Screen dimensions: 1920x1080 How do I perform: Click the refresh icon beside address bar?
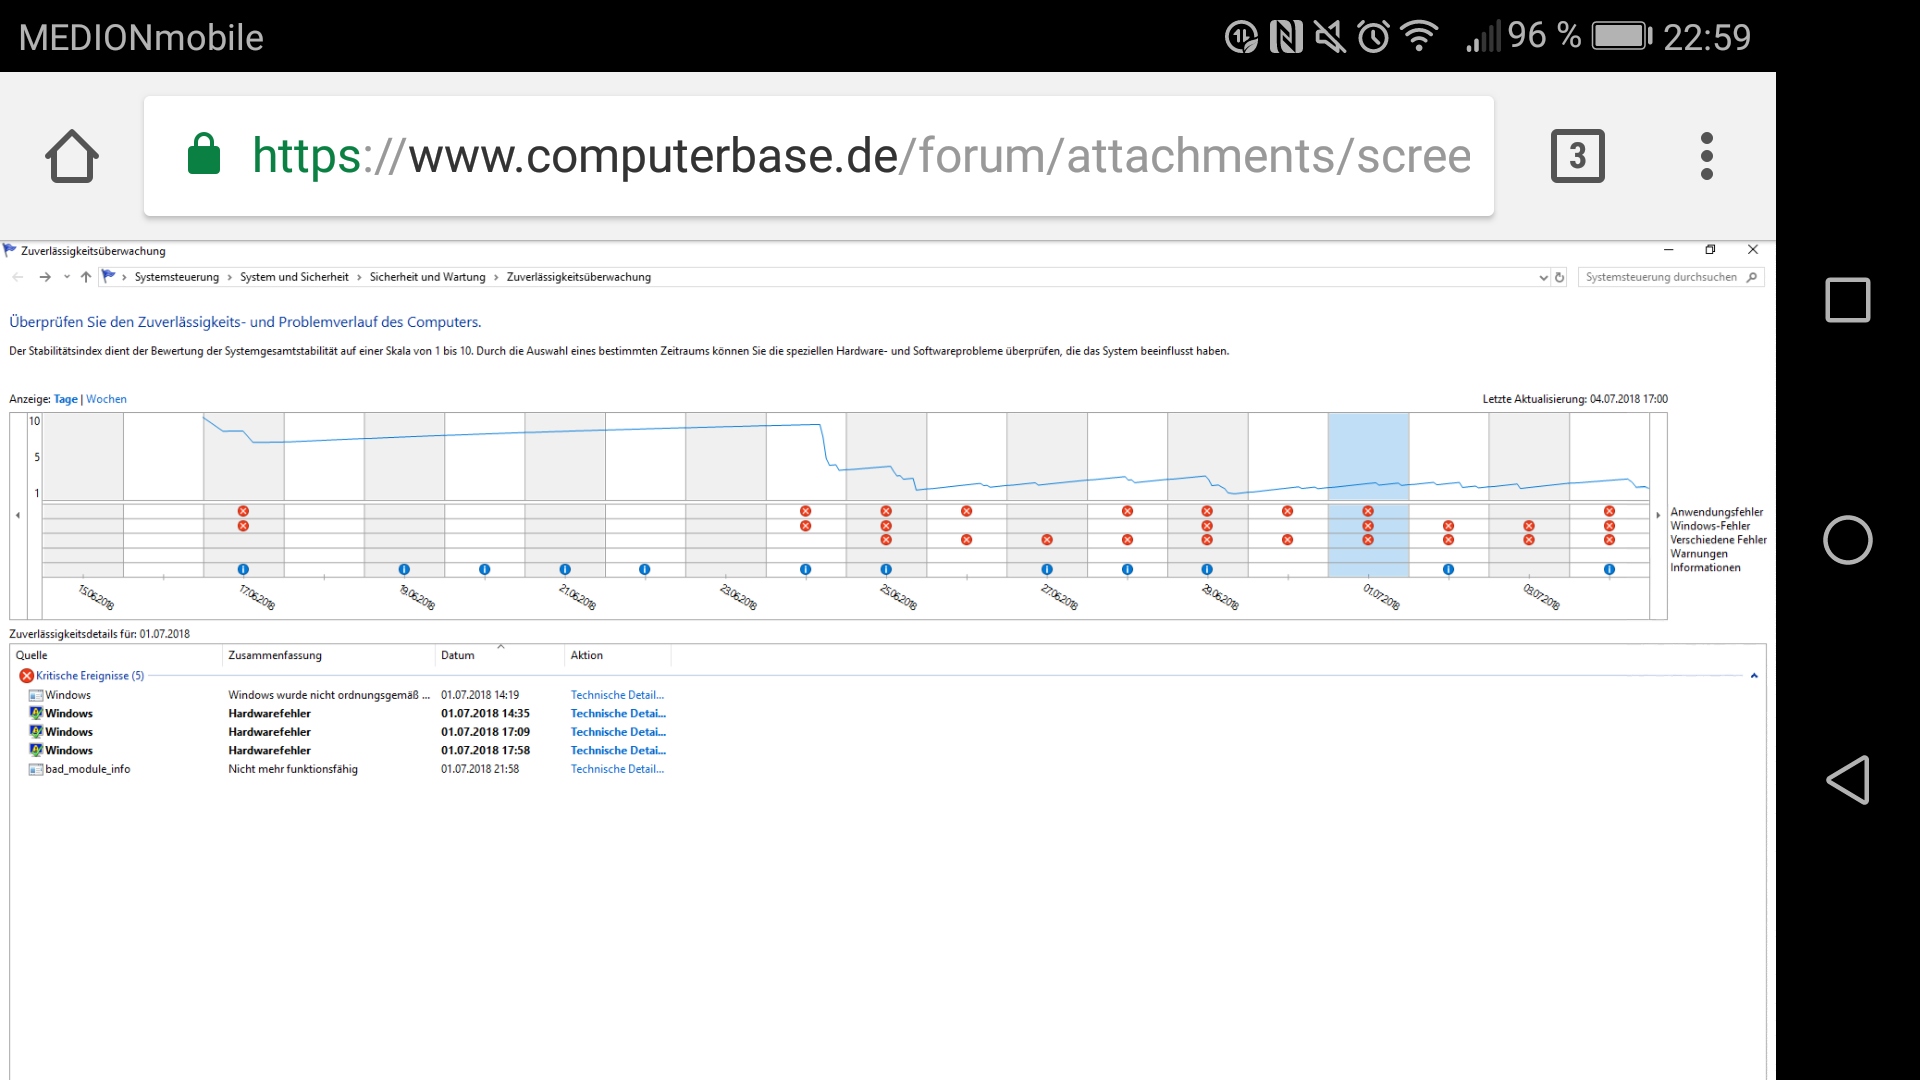click(1559, 278)
